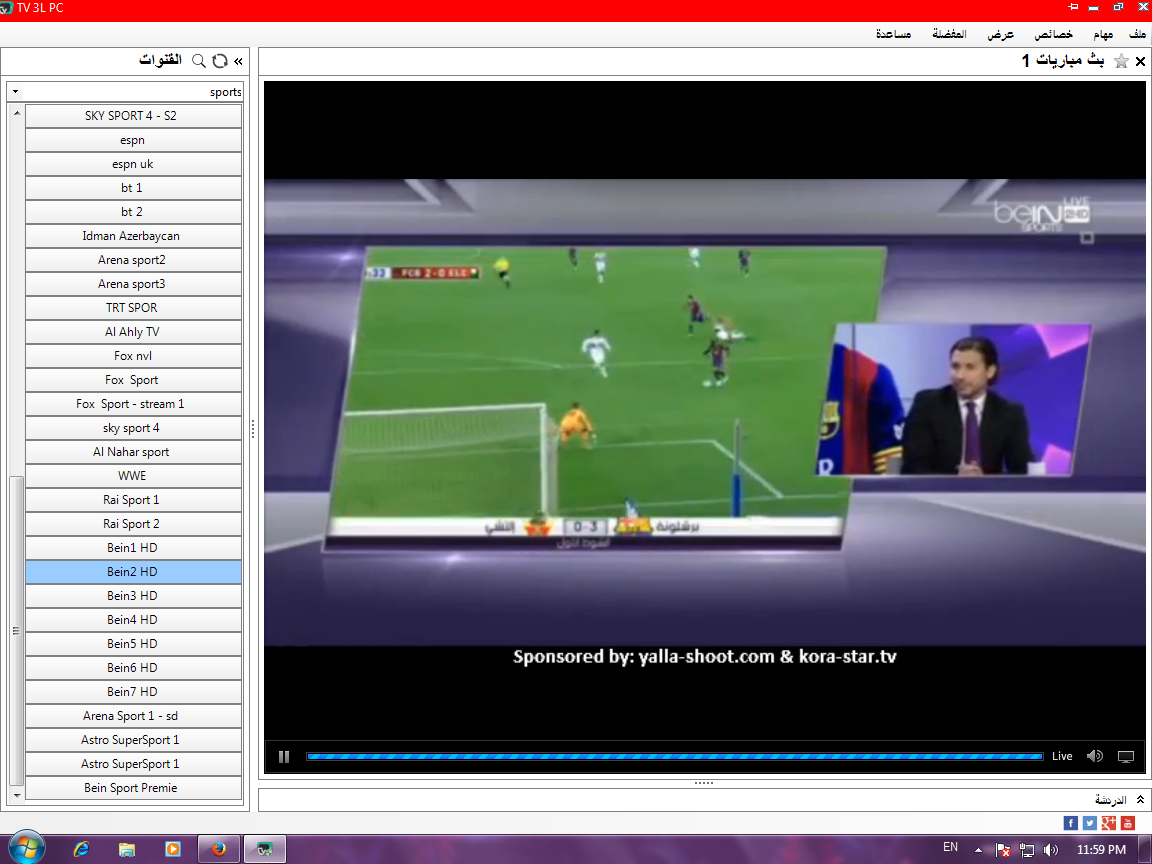Choose sky sport 4 channel
This screenshot has height=864, width=1152.
point(133,428)
